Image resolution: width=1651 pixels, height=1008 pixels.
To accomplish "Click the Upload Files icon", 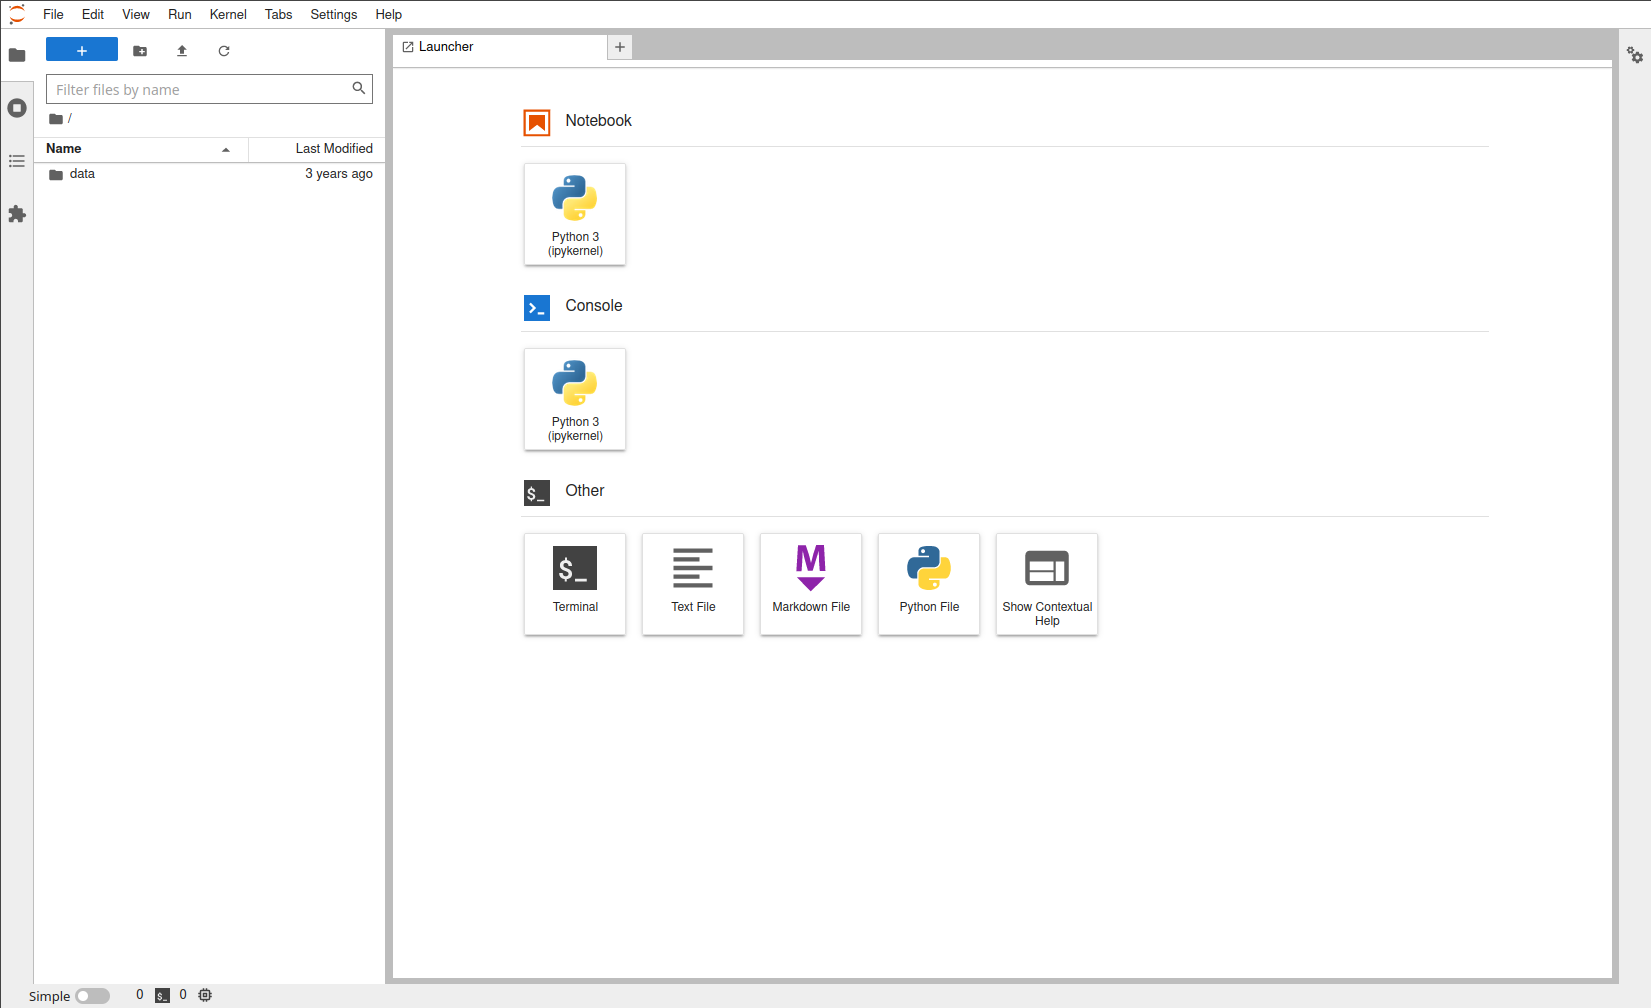I will click(182, 51).
